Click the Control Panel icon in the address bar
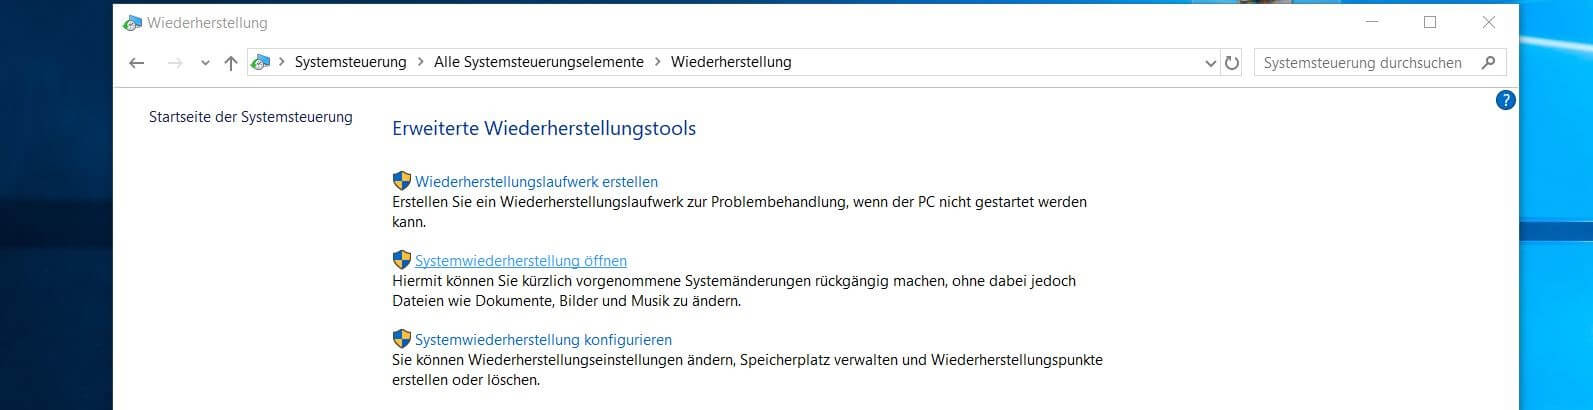 260,62
